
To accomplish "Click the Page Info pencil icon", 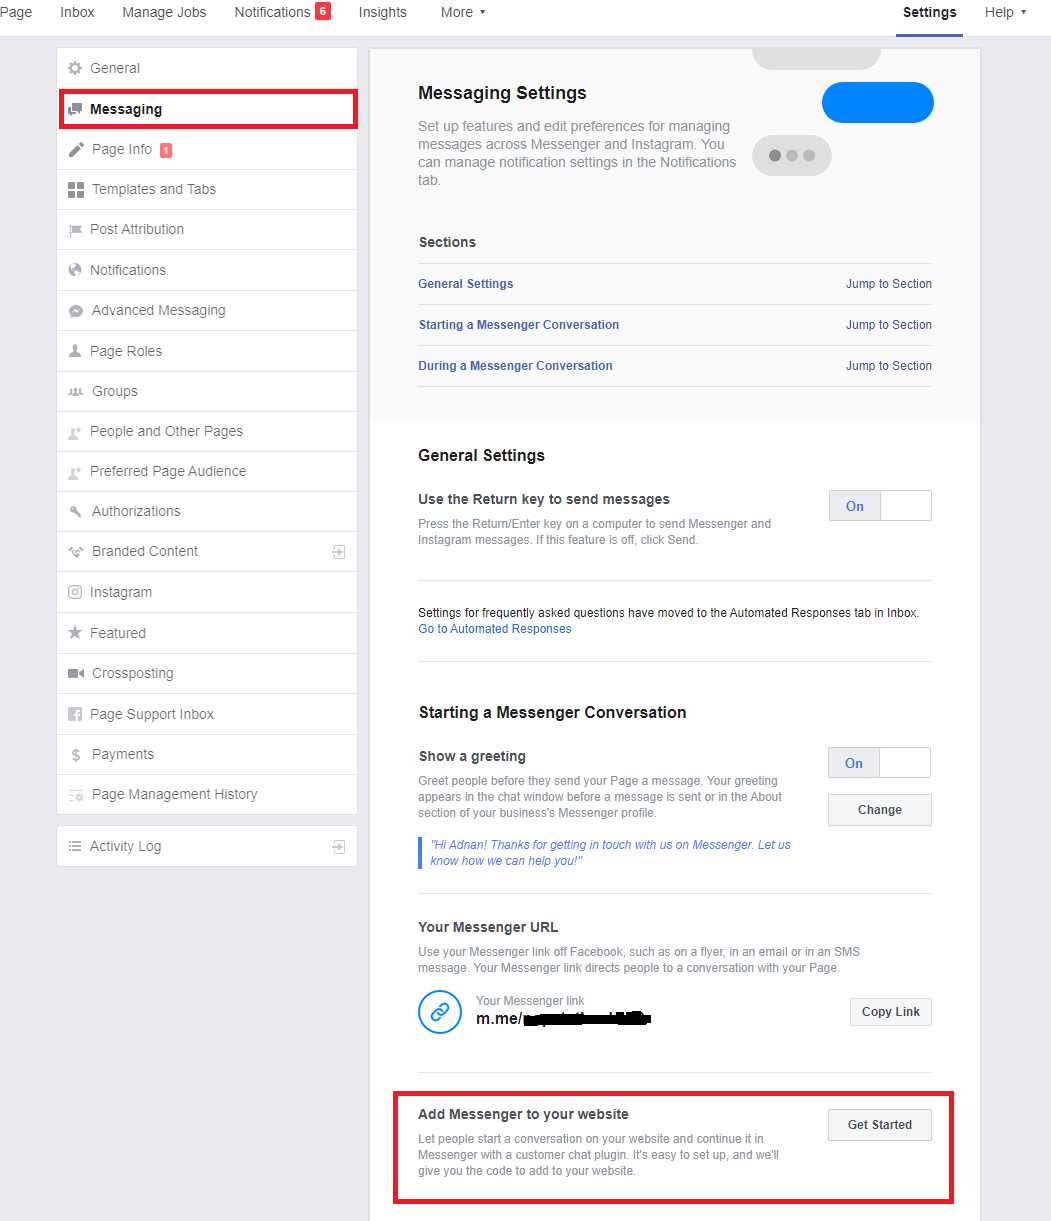I will point(76,149).
